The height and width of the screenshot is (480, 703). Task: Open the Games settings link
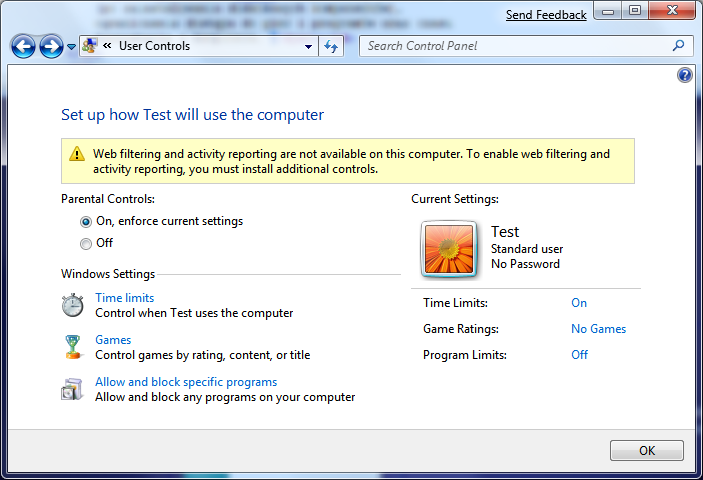click(113, 340)
